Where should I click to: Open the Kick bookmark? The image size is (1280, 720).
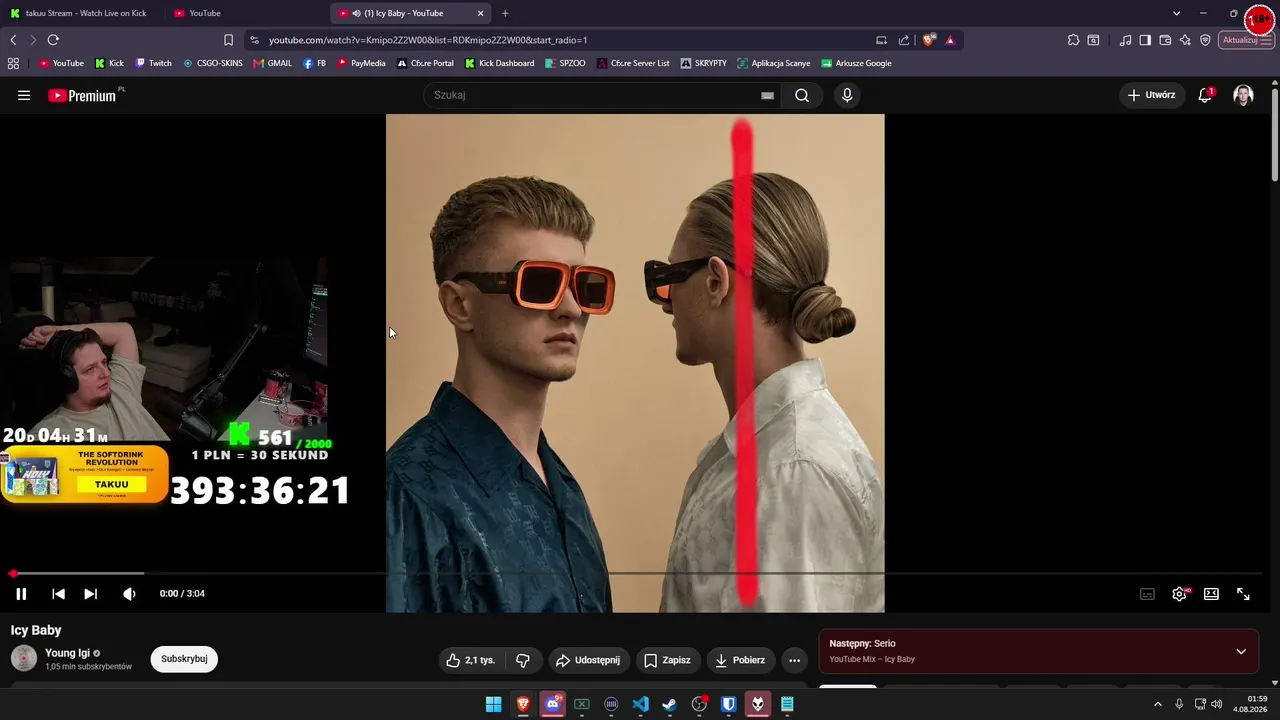[x=110, y=63]
